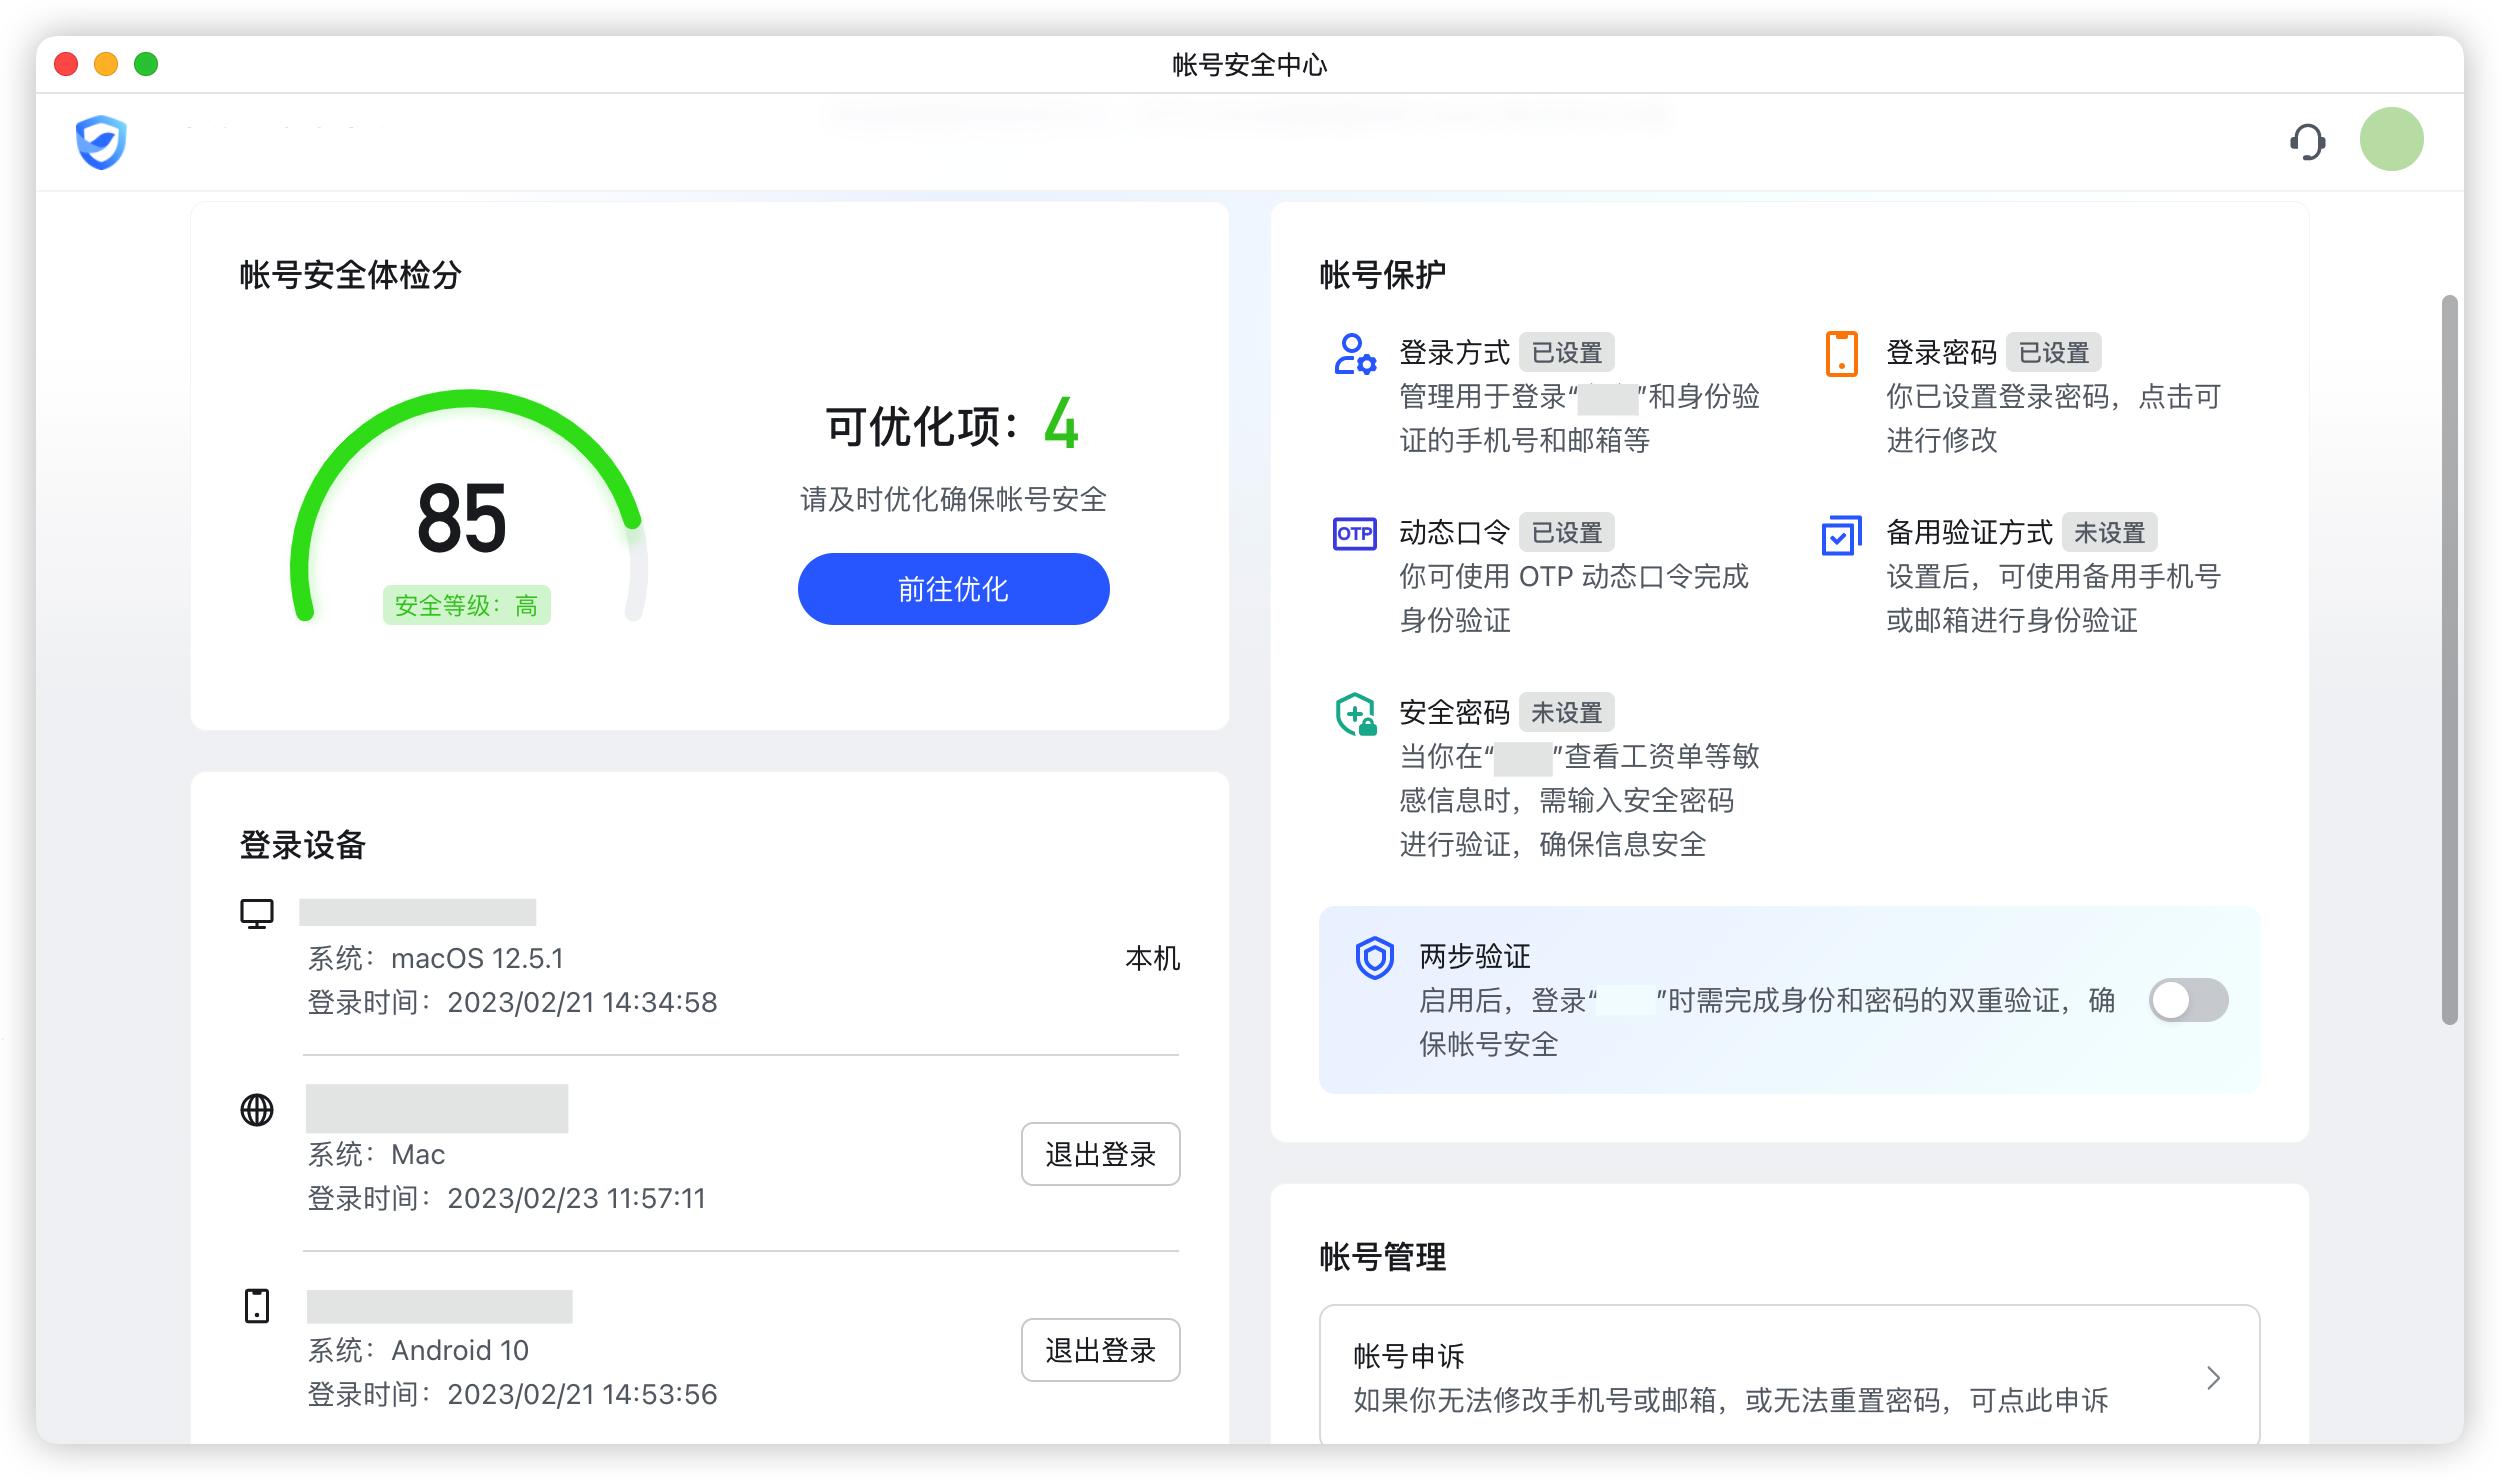Click the OTP 动态口令 icon
Screen dimensions: 2500x1480
click(1355, 534)
